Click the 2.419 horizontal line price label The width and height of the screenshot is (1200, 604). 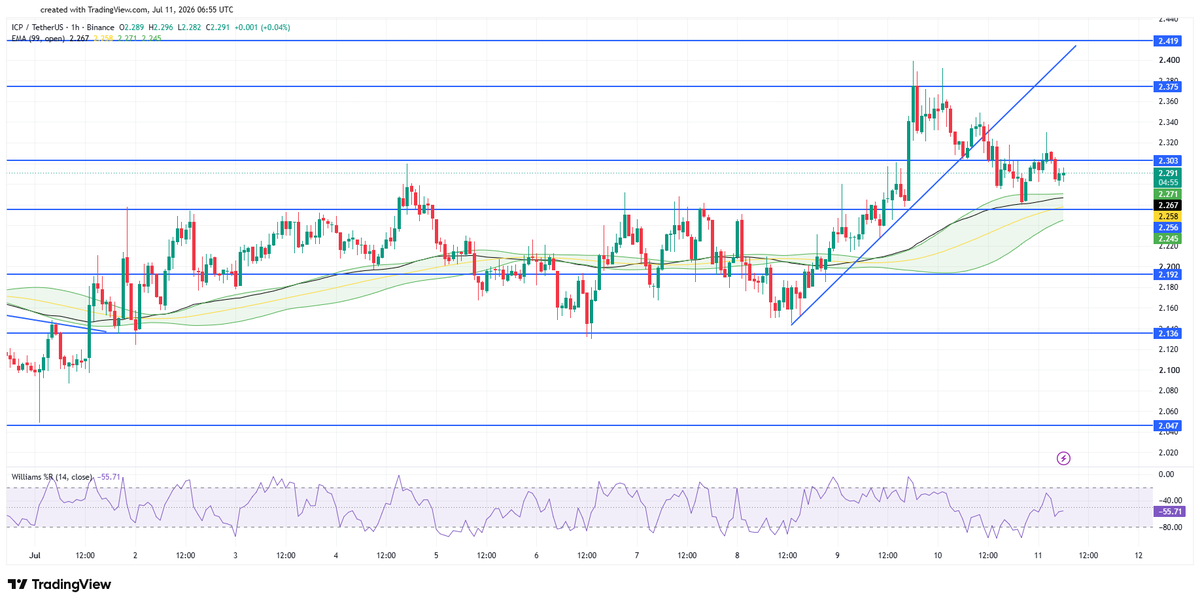1166,41
